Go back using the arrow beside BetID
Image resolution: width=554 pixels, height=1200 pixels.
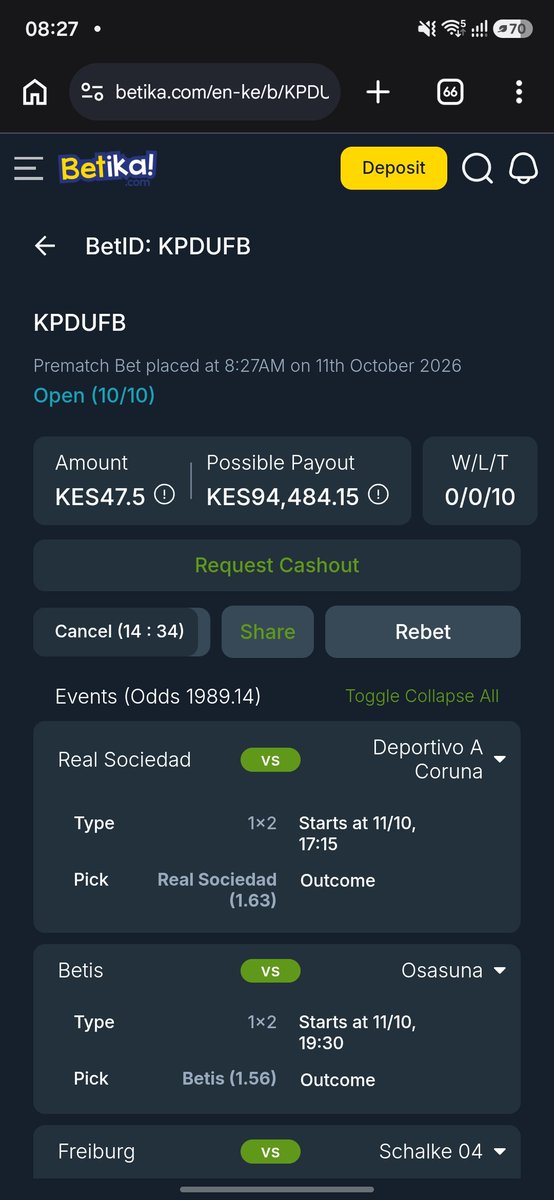pyautogui.click(x=45, y=246)
